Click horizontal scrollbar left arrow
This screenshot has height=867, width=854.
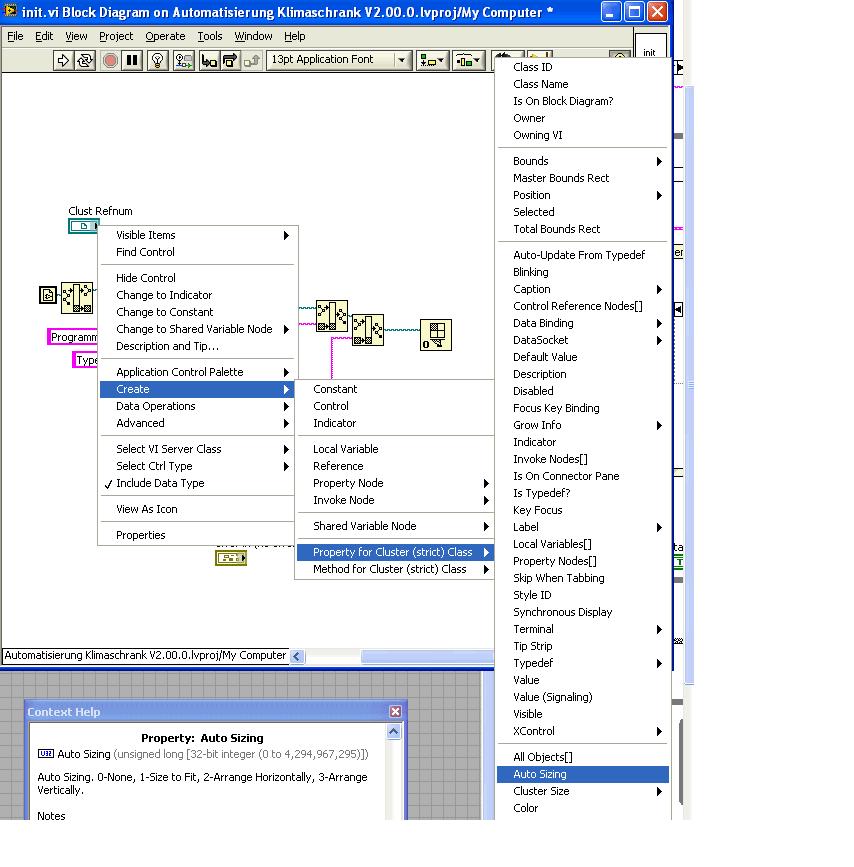point(297,656)
